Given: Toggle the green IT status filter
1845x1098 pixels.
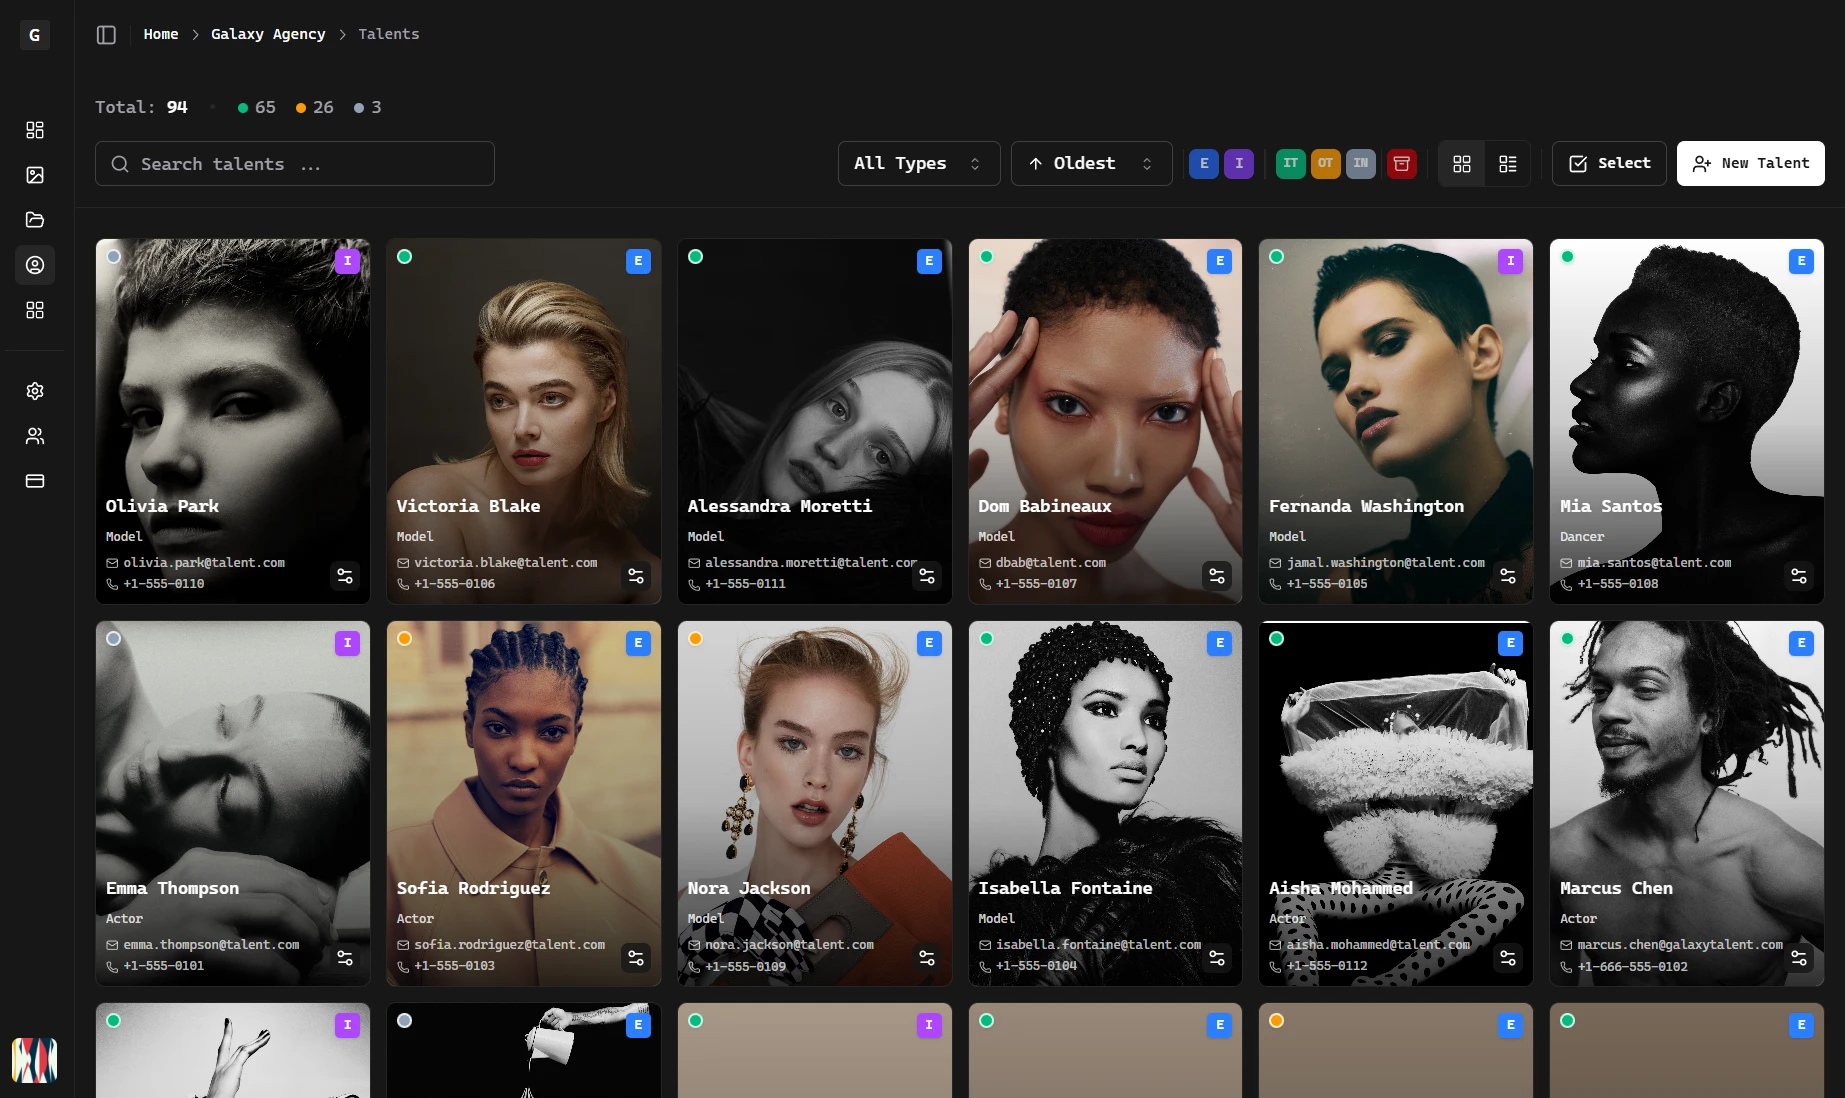Looking at the screenshot, I should point(1290,164).
